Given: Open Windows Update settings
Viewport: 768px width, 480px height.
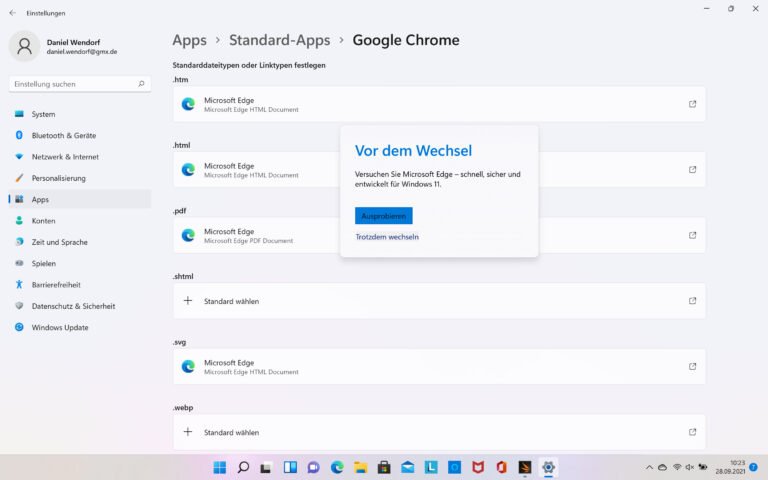Looking at the screenshot, I should [80, 327].
